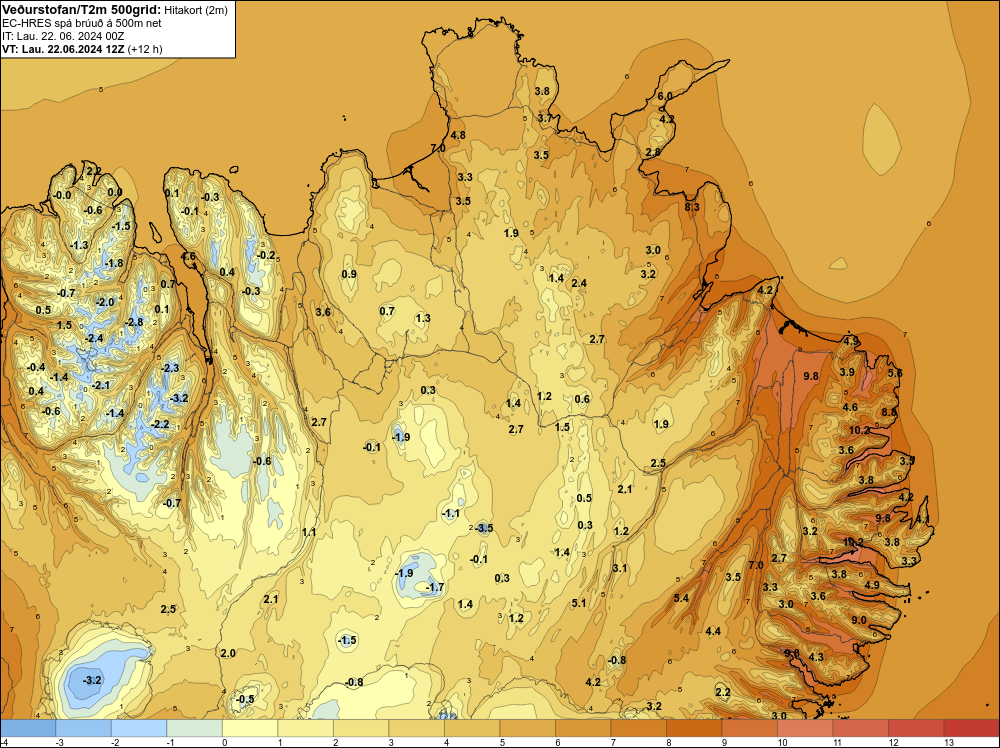The image size is (1000, 748).
Task: Click the -0.5 temperature value
Action: 245,699
